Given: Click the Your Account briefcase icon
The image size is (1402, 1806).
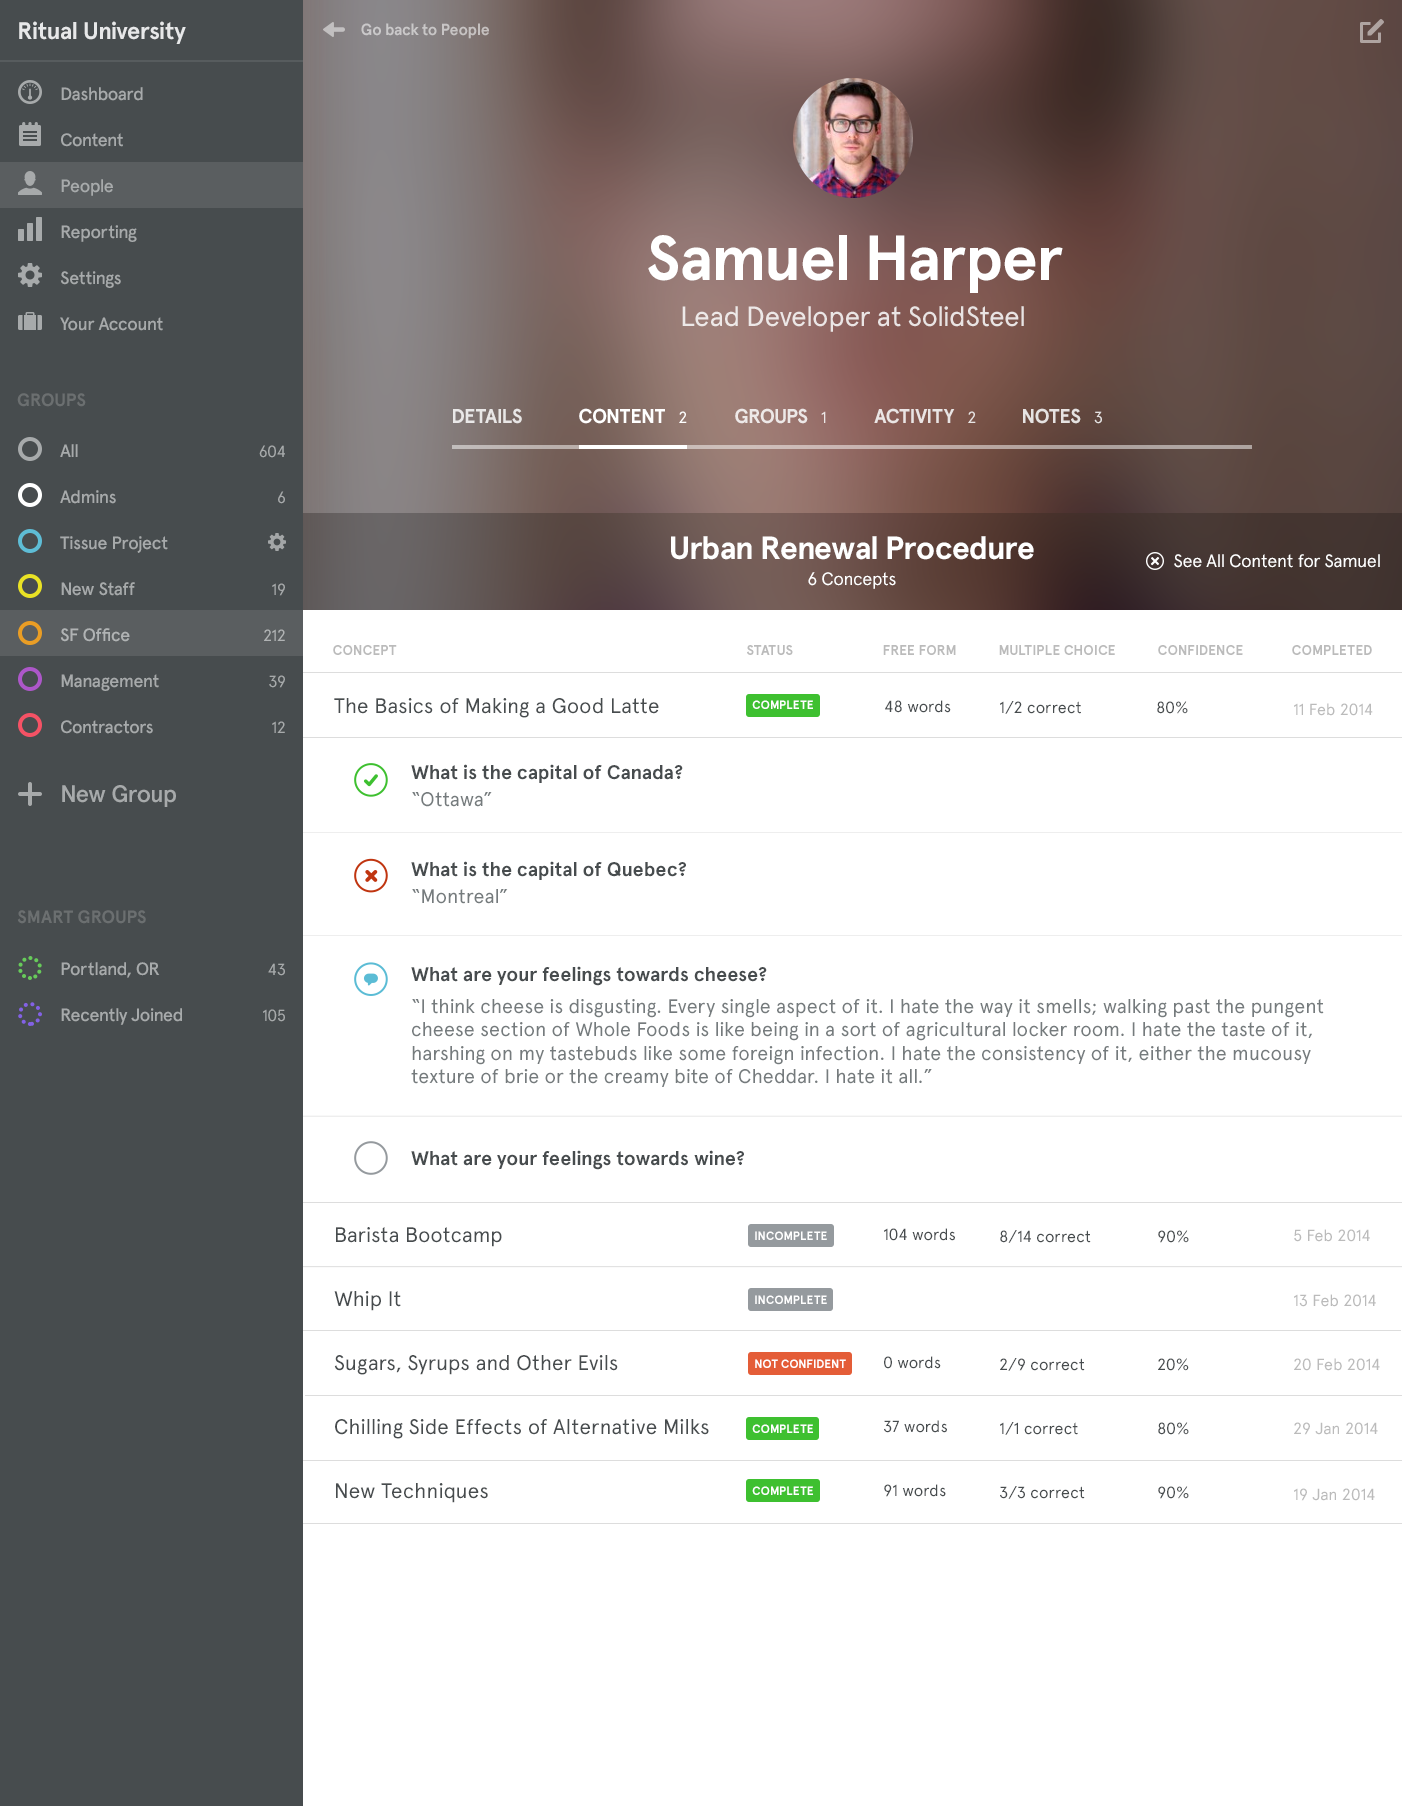Looking at the screenshot, I should [30, 322].
